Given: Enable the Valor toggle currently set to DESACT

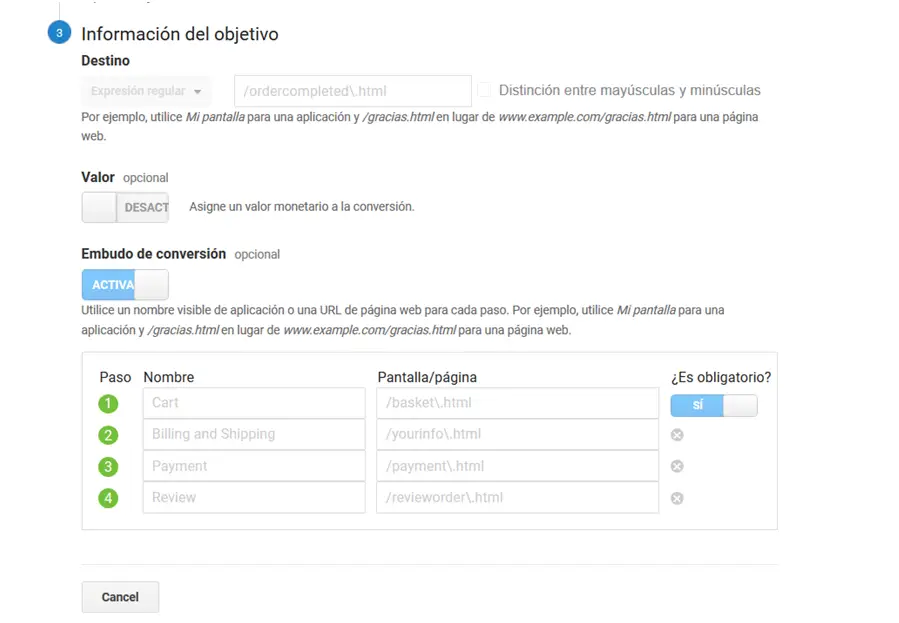Looking at the screenshot, I should (x=125, y=207).
